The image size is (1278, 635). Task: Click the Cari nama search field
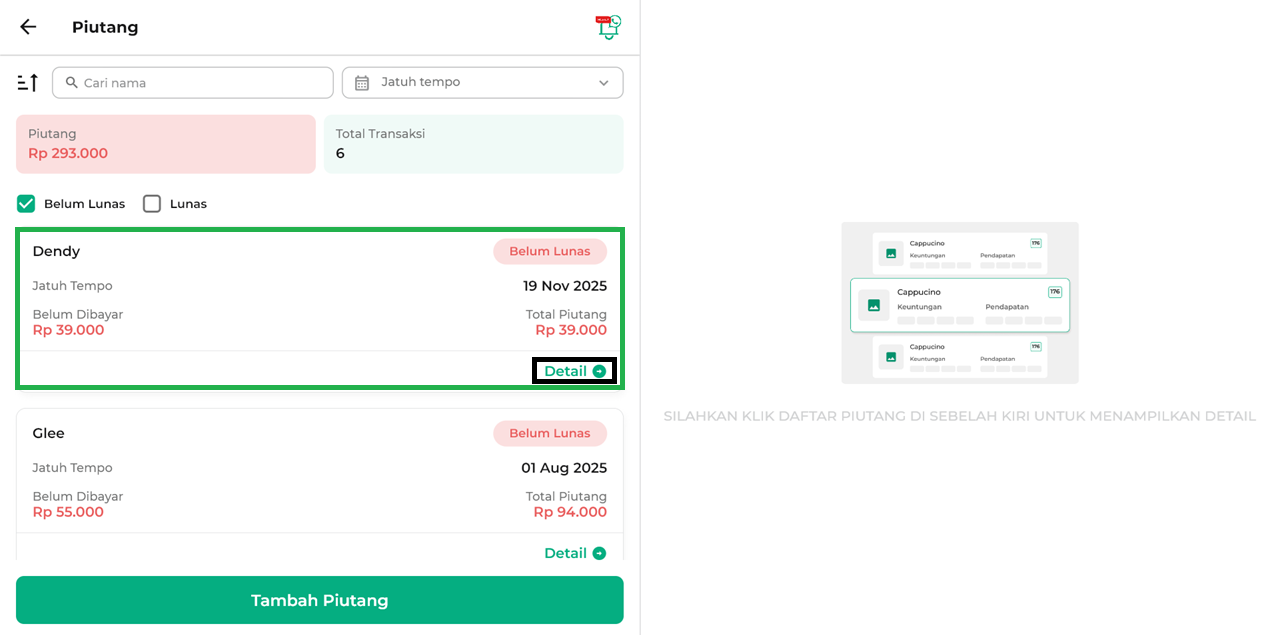(x=200, y=83)
